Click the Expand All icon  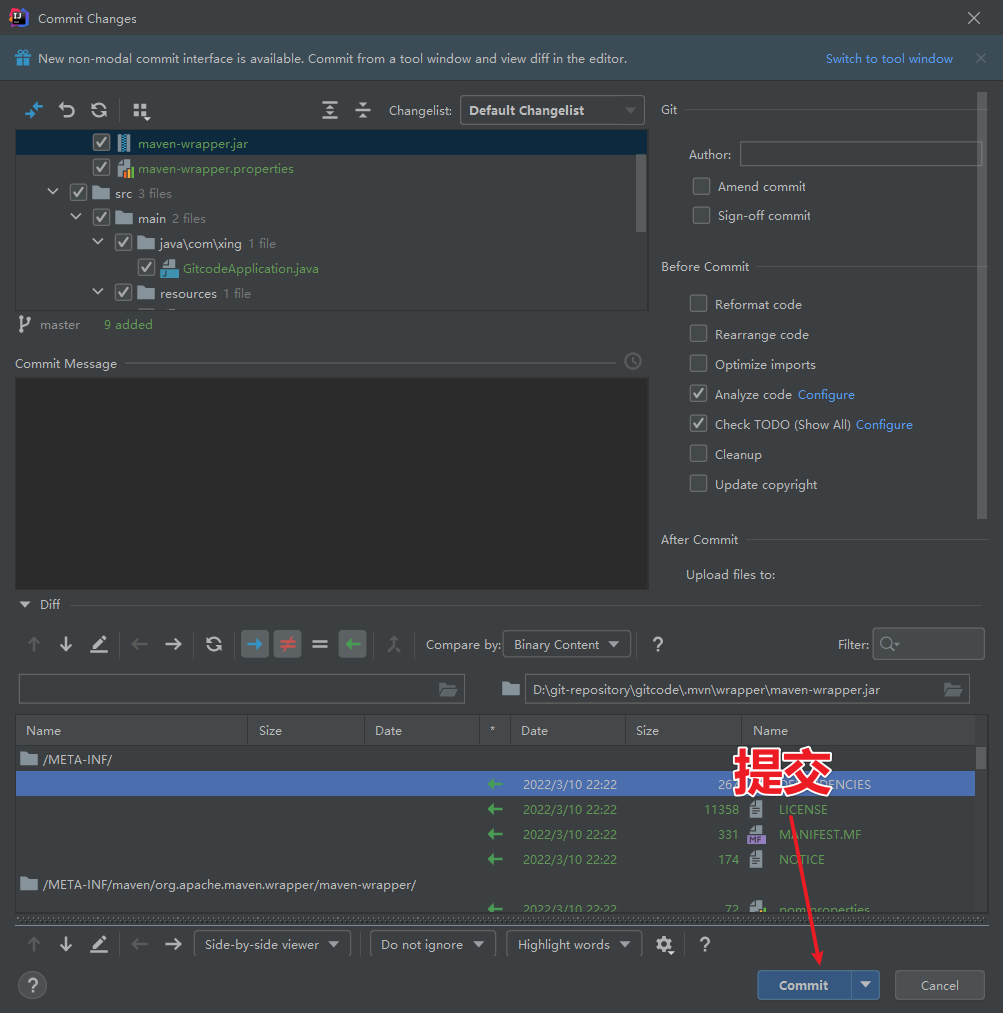330,110
